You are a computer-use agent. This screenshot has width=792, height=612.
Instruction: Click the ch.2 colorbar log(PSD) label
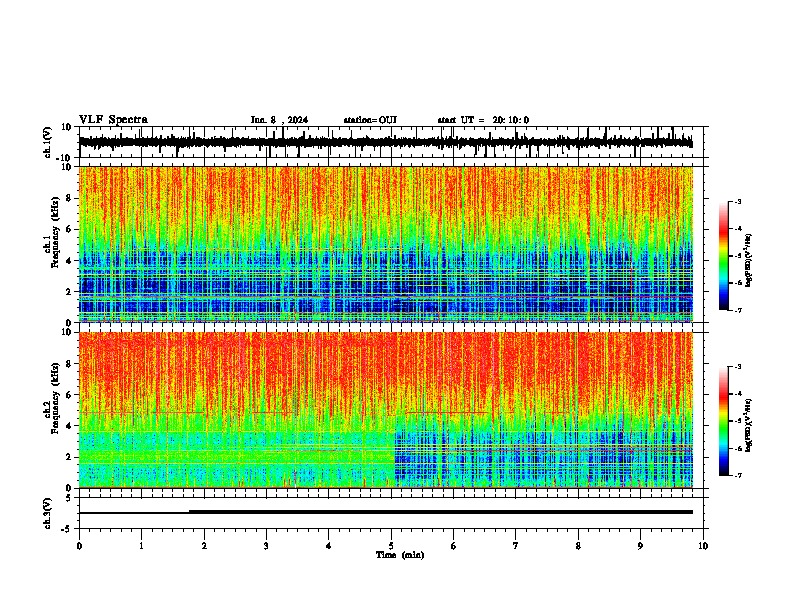[x=749, y=425]
